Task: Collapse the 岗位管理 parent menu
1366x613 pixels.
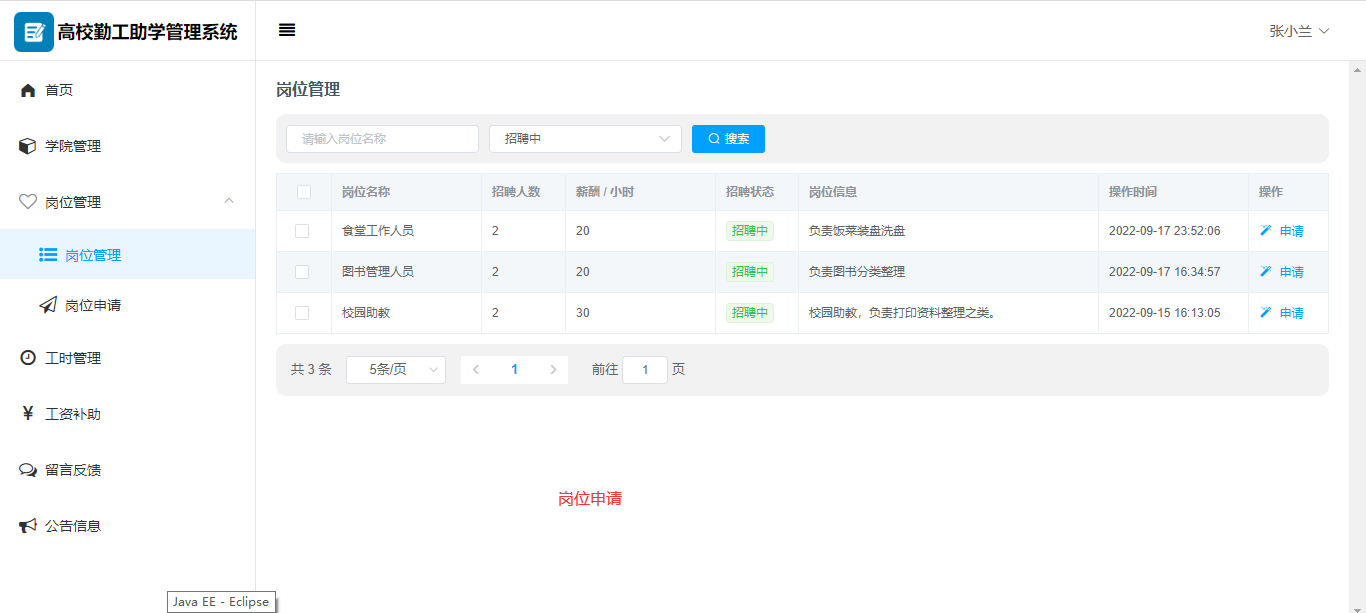Action: [x=127, y=202]
